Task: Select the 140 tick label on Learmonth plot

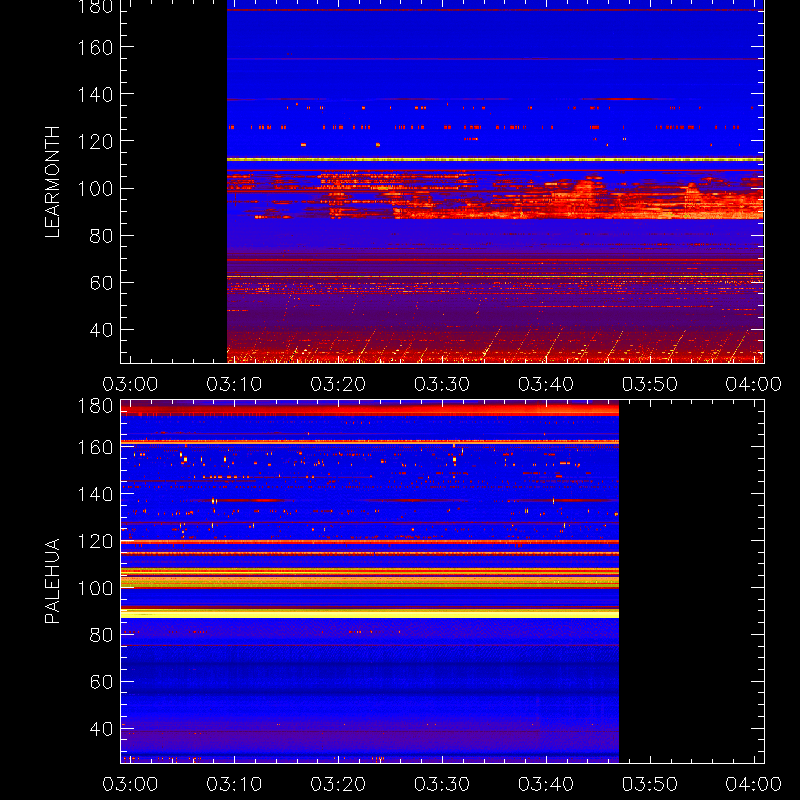Action: pos(95,94)
